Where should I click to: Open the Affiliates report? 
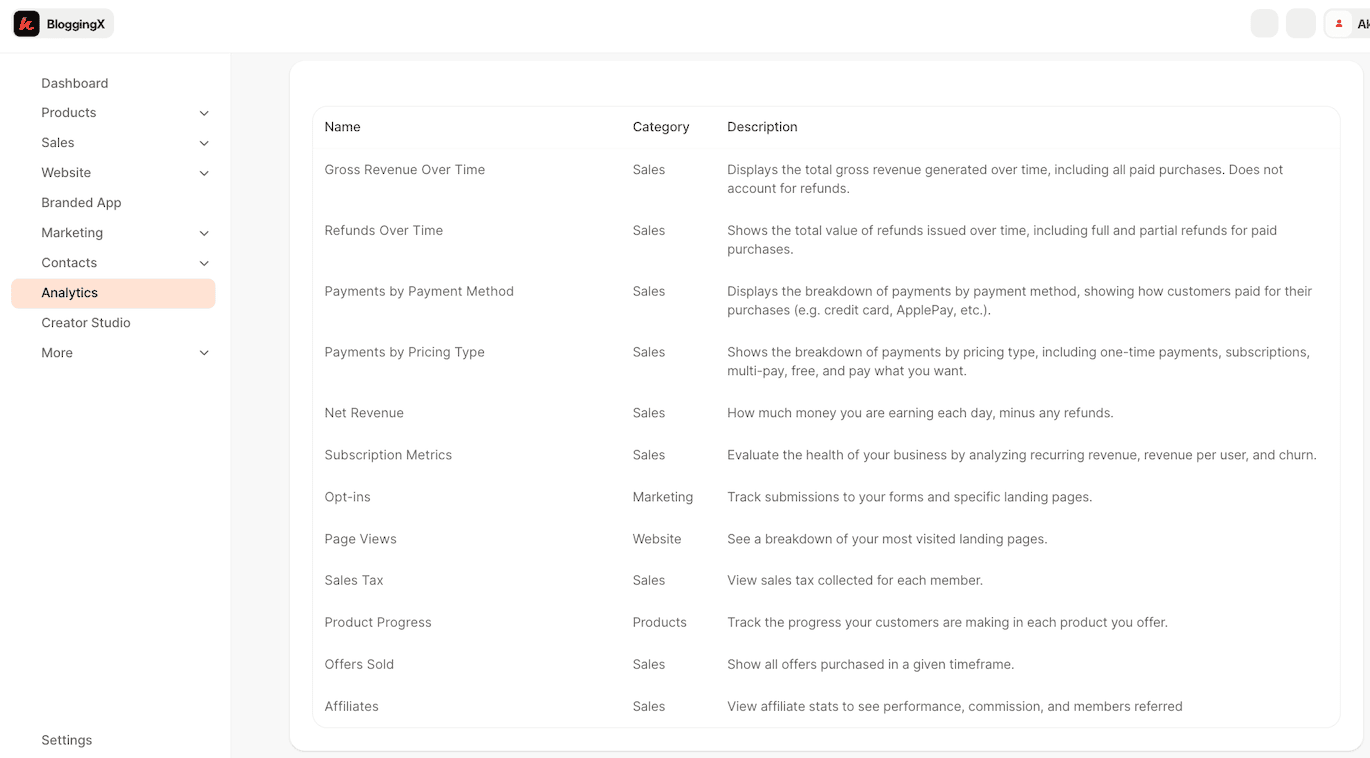tap(352, 706)
